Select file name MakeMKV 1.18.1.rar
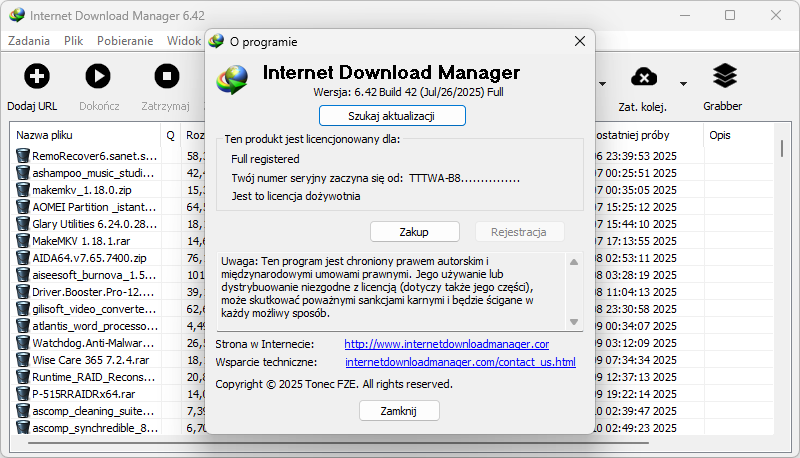This screenshot has height=458, width=800. [x=81, y=241]
